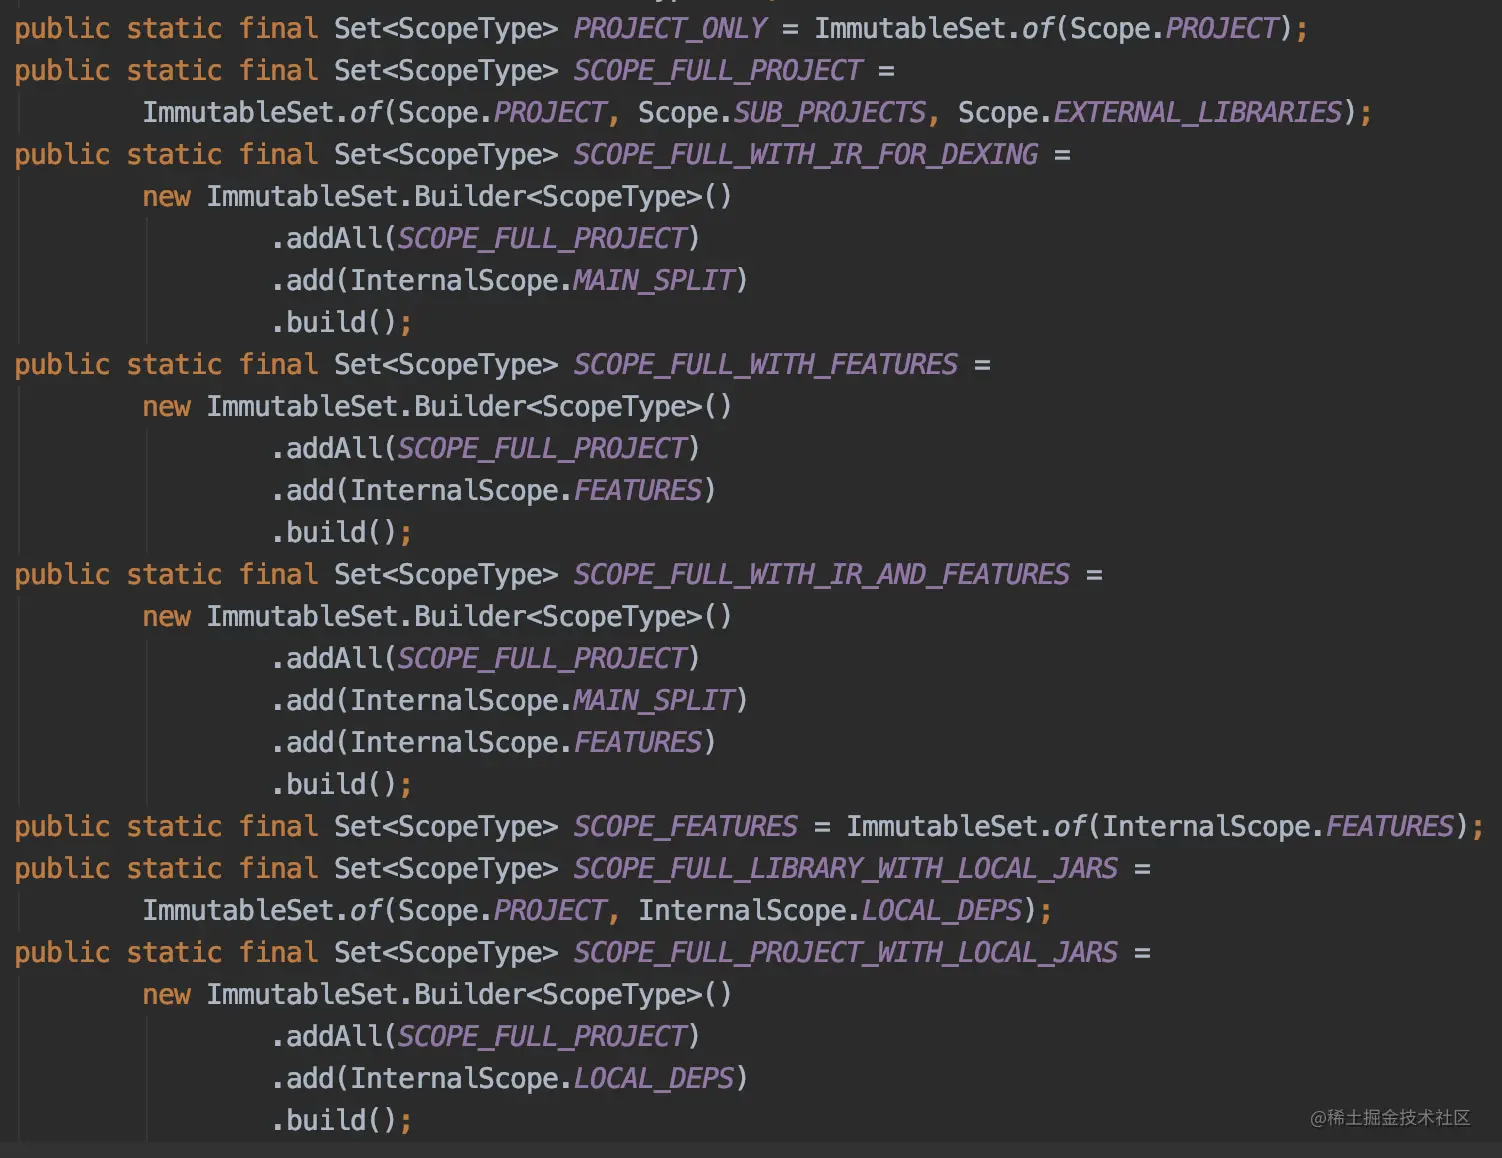Click Scope.SUB_PROJECTS argument
The image size is (1502, 1158).
[782, 112]
